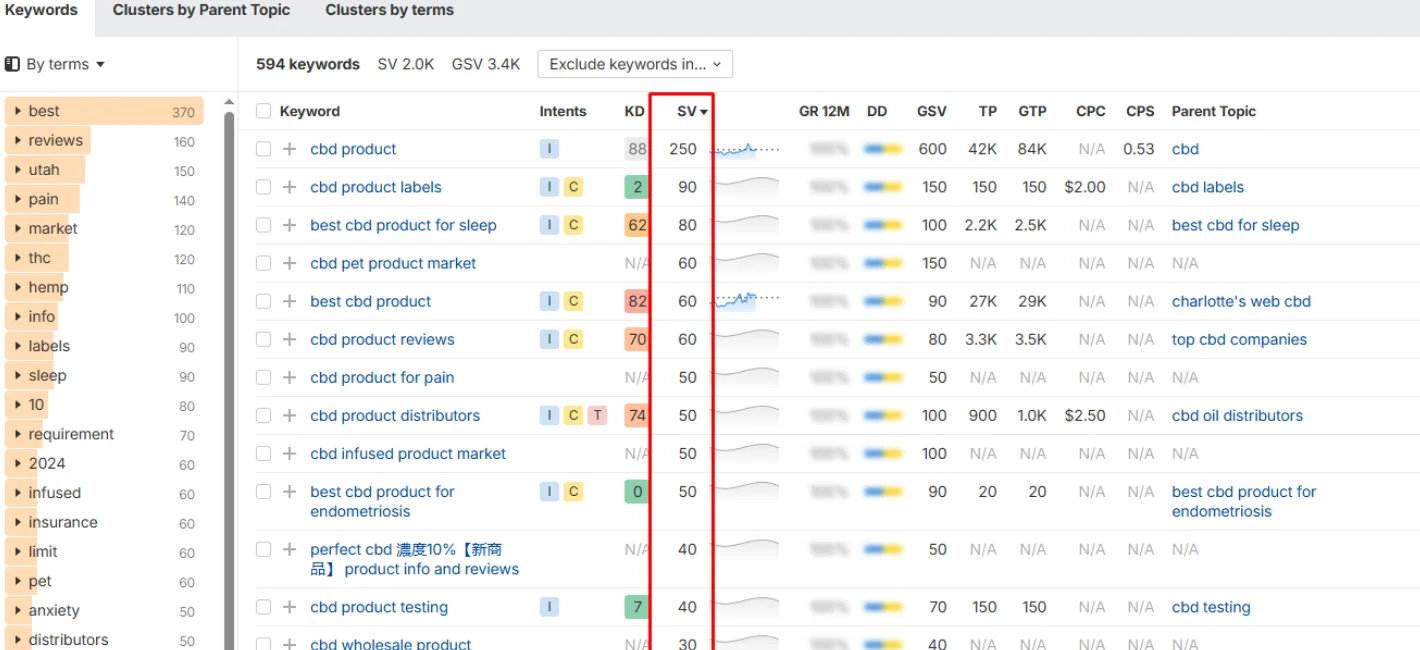Viewport: 1420px width, 650px height.
Task: Open trend sparkline for best cbd product
Action: point(745,301)
